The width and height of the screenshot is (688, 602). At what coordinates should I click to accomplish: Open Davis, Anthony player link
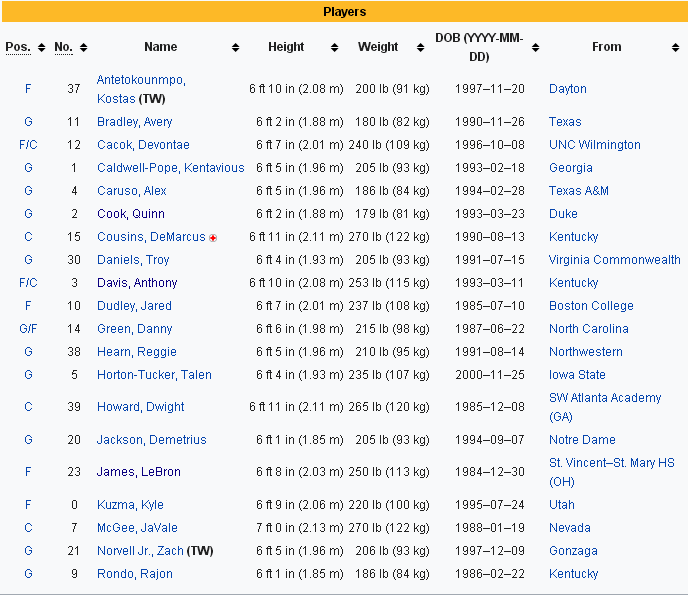click(x=137, y=283)
